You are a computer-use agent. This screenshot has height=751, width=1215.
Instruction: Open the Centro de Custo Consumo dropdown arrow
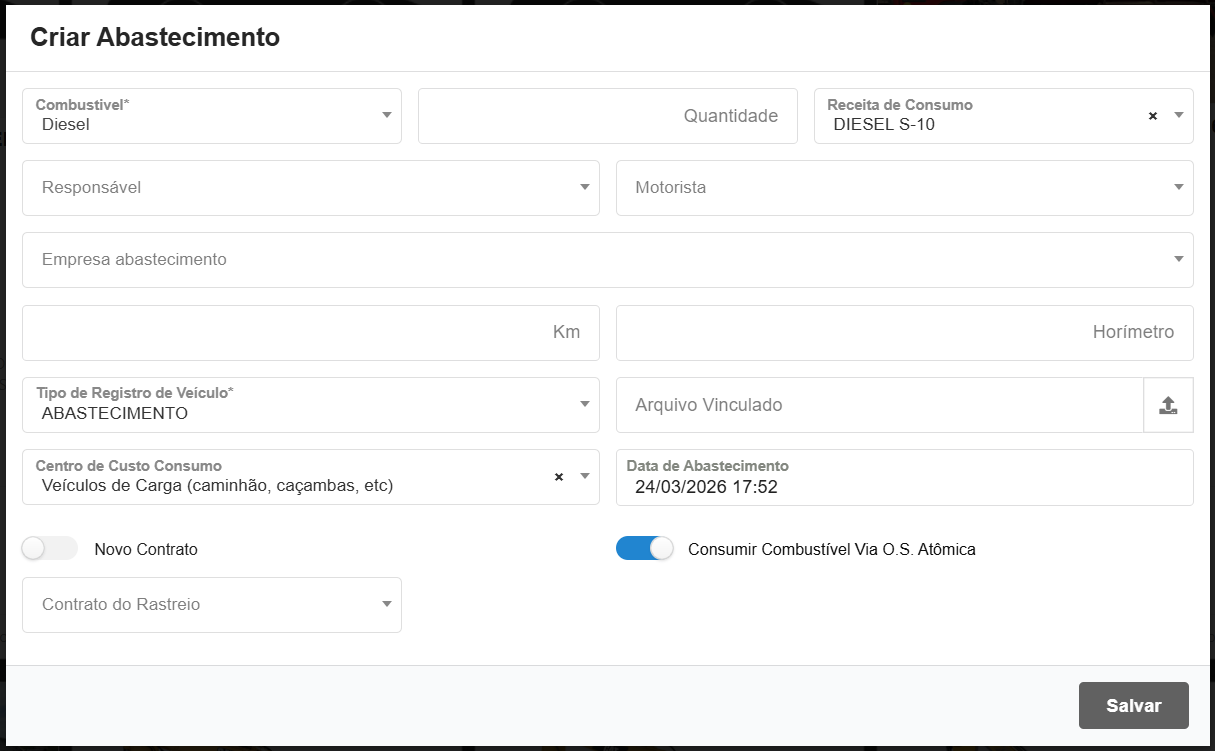coord(584,477)
